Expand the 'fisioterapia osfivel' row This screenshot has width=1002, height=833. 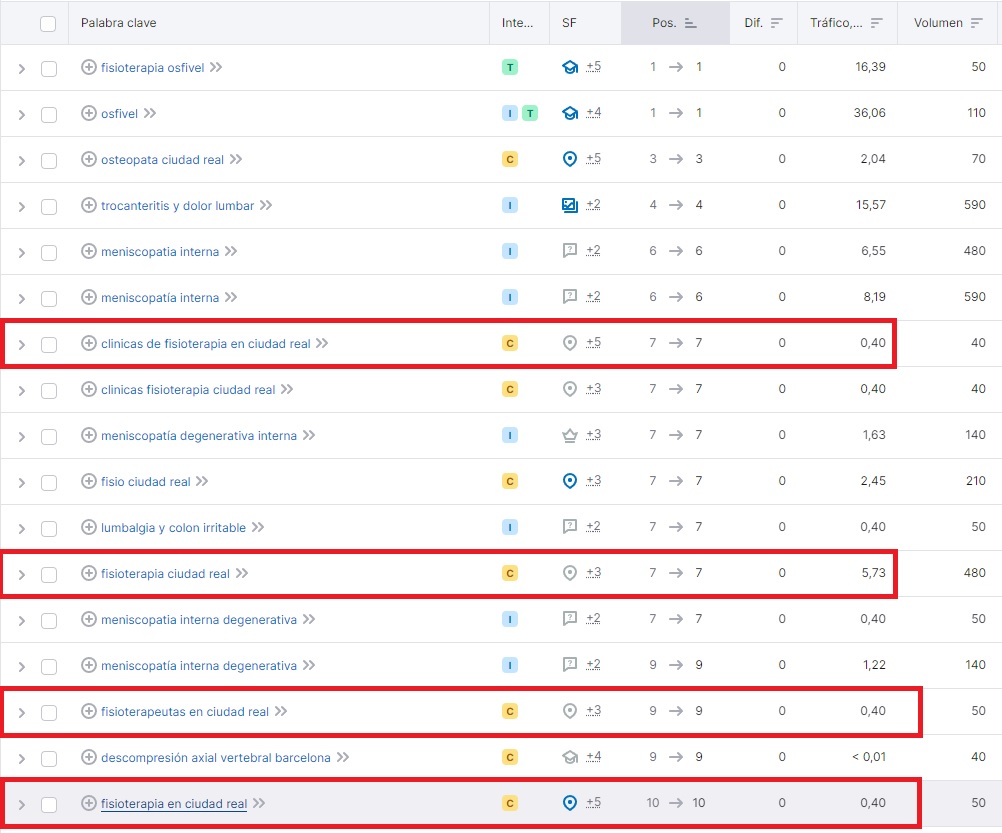(21, 68)
